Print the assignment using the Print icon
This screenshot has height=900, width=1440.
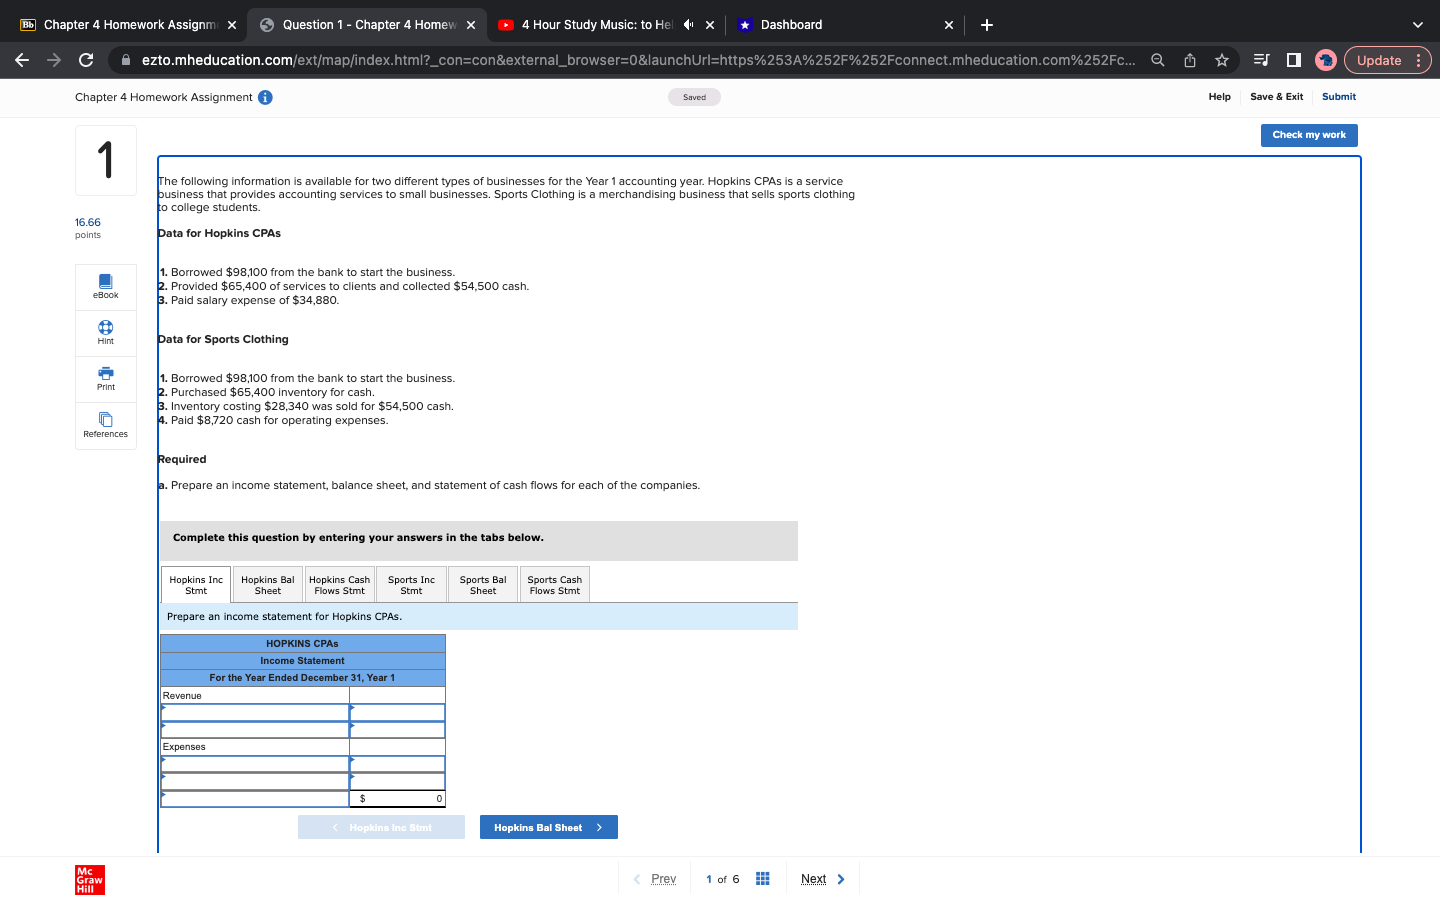(x=105, y=379)
